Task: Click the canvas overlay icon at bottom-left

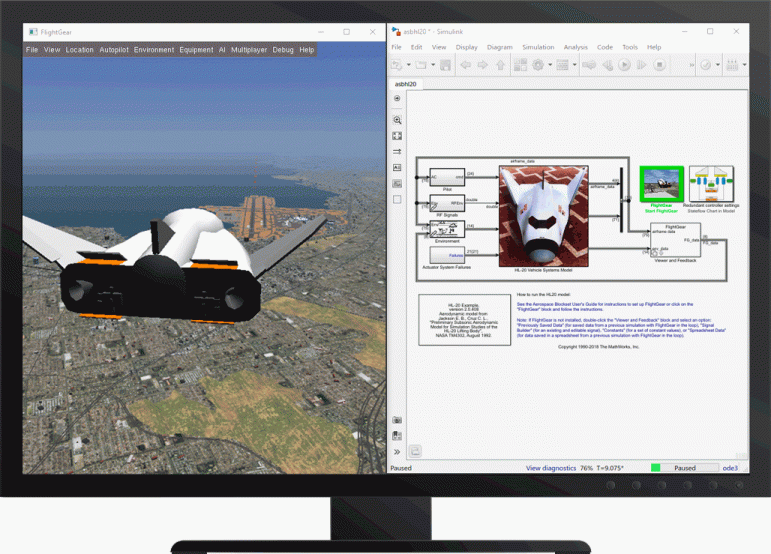Action: pyautogui.click(x=415, y=451)
